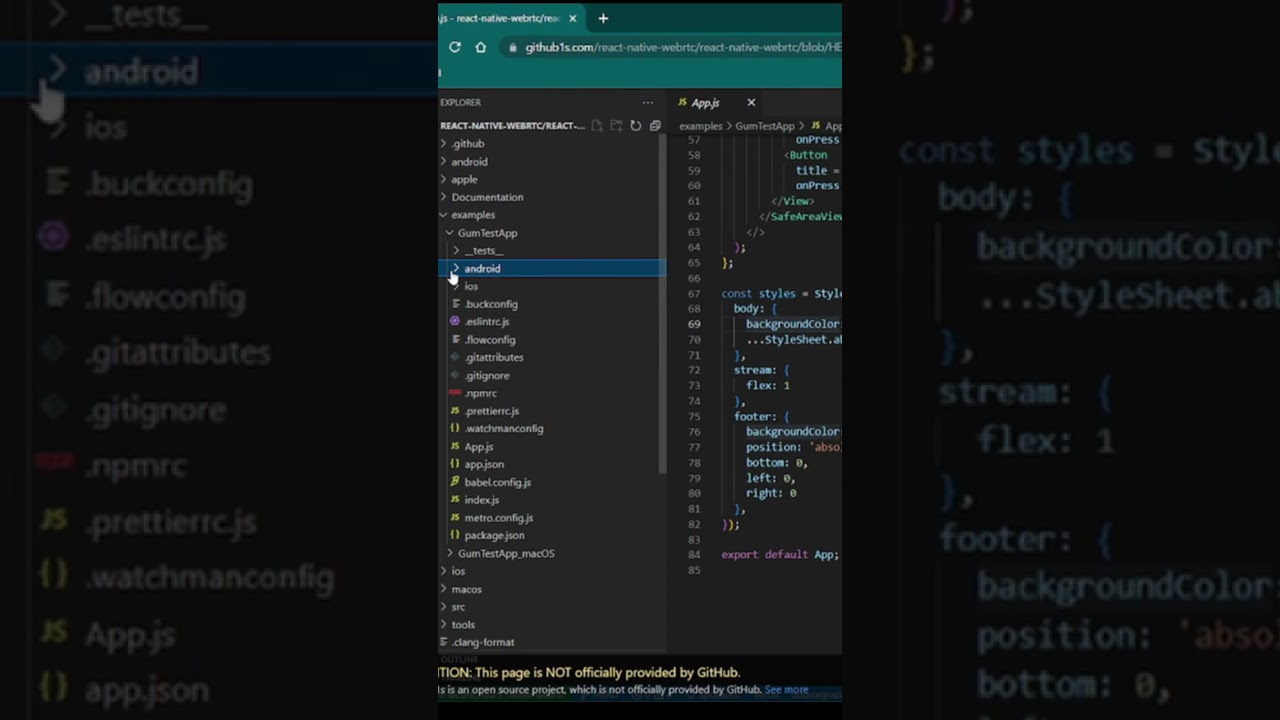Reload the page with the browser refresh icon
The image size is (1280, 720).
(455, 47)
